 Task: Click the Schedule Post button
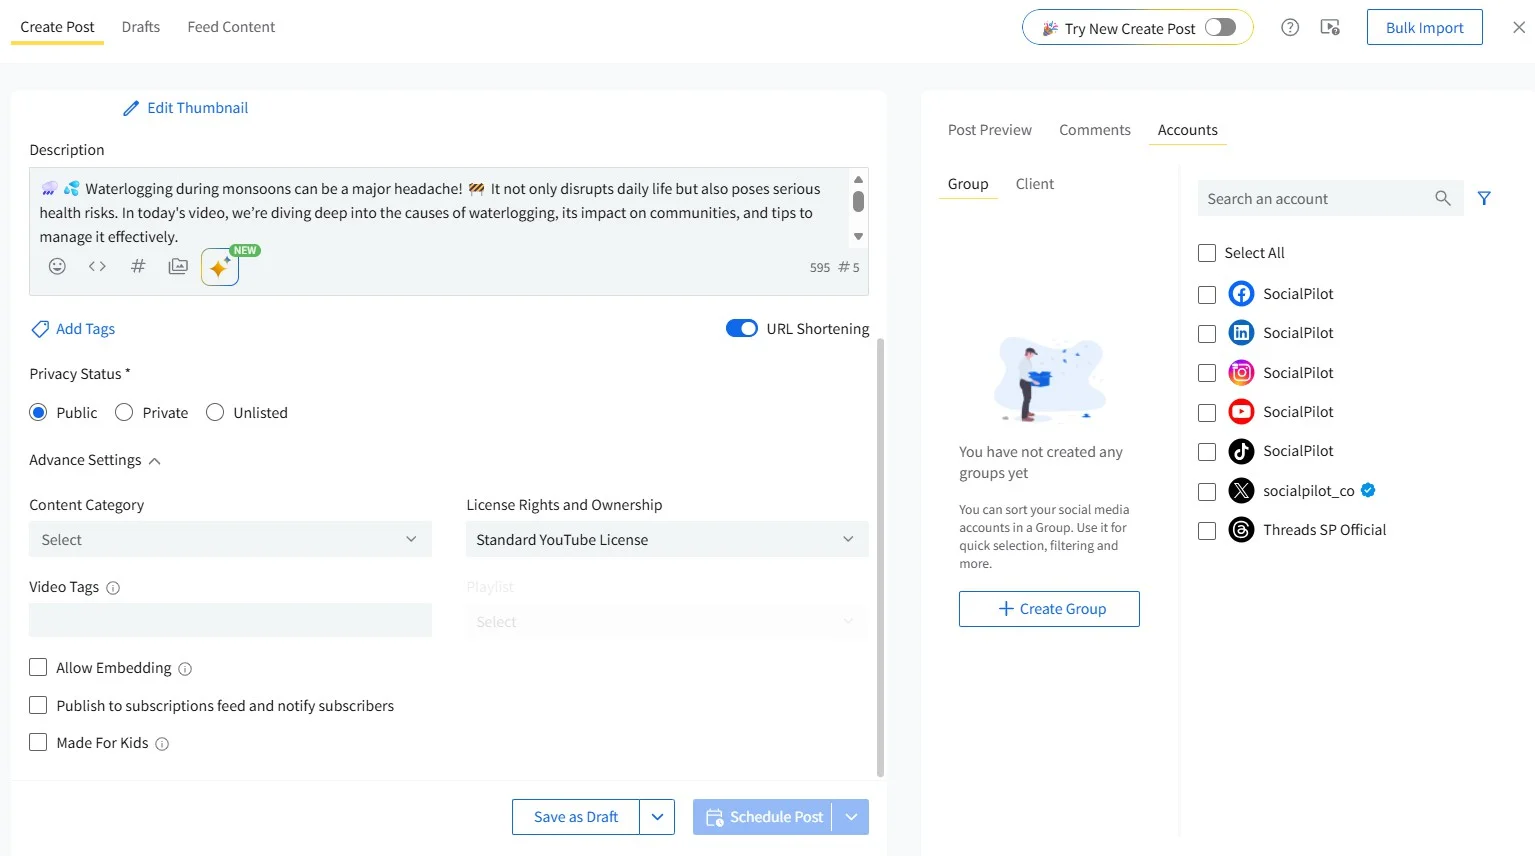(x=763, y=817)
